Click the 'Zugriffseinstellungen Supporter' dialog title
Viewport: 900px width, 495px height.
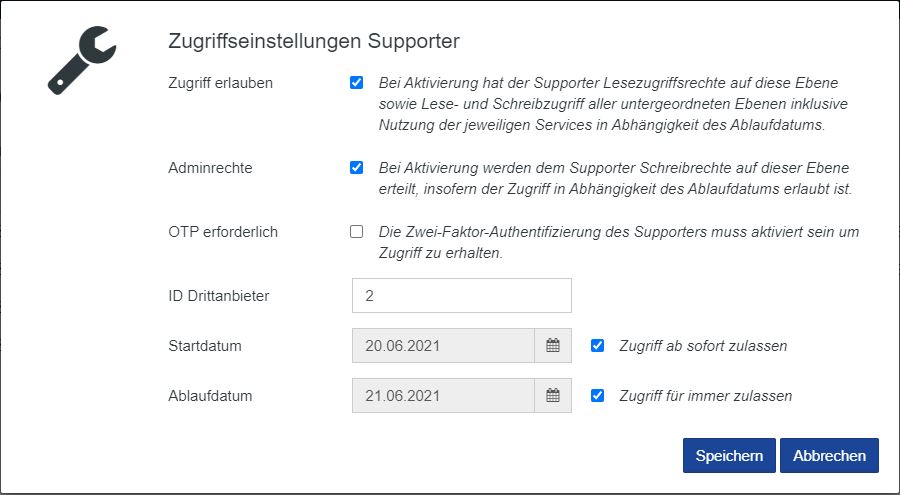coord(314,42)
